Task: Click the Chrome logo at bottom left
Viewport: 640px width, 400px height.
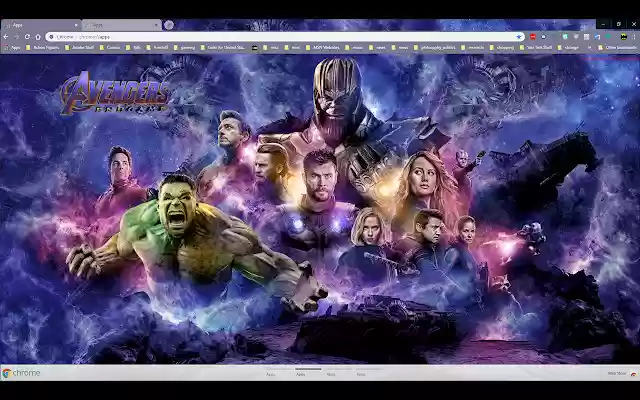Action: point(21,373)
